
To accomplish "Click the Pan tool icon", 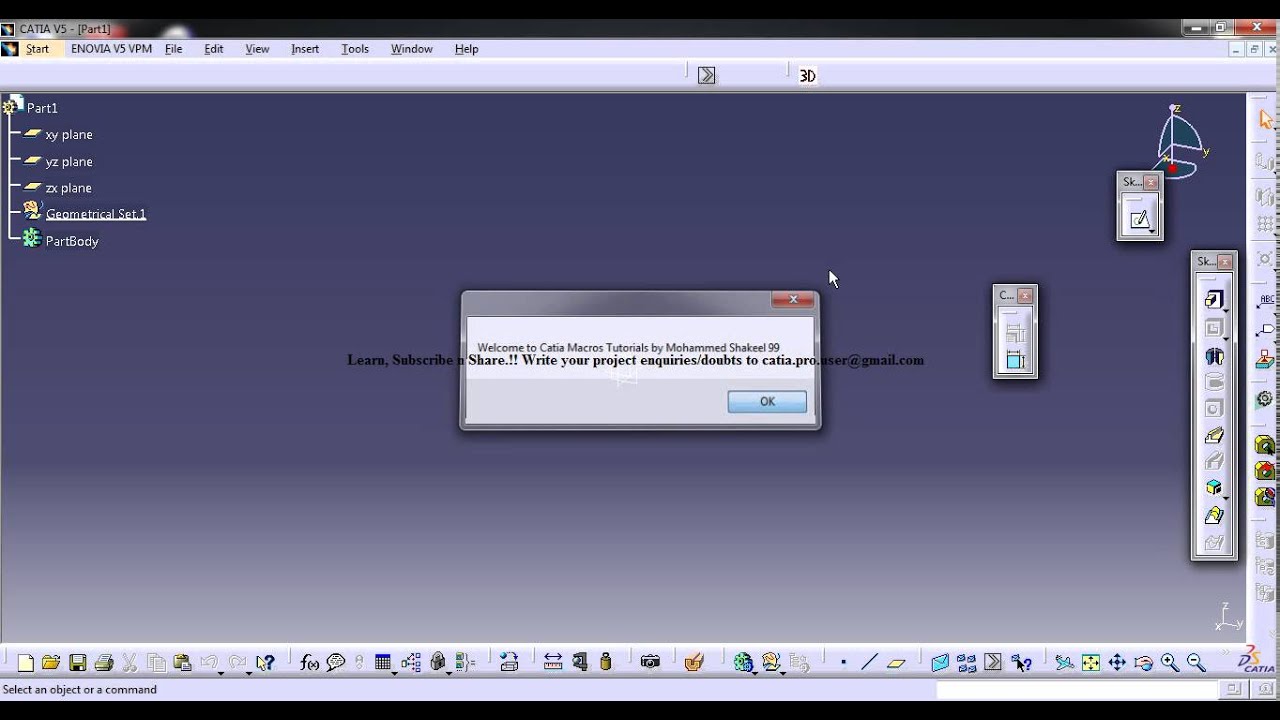I will (1117, 662).
